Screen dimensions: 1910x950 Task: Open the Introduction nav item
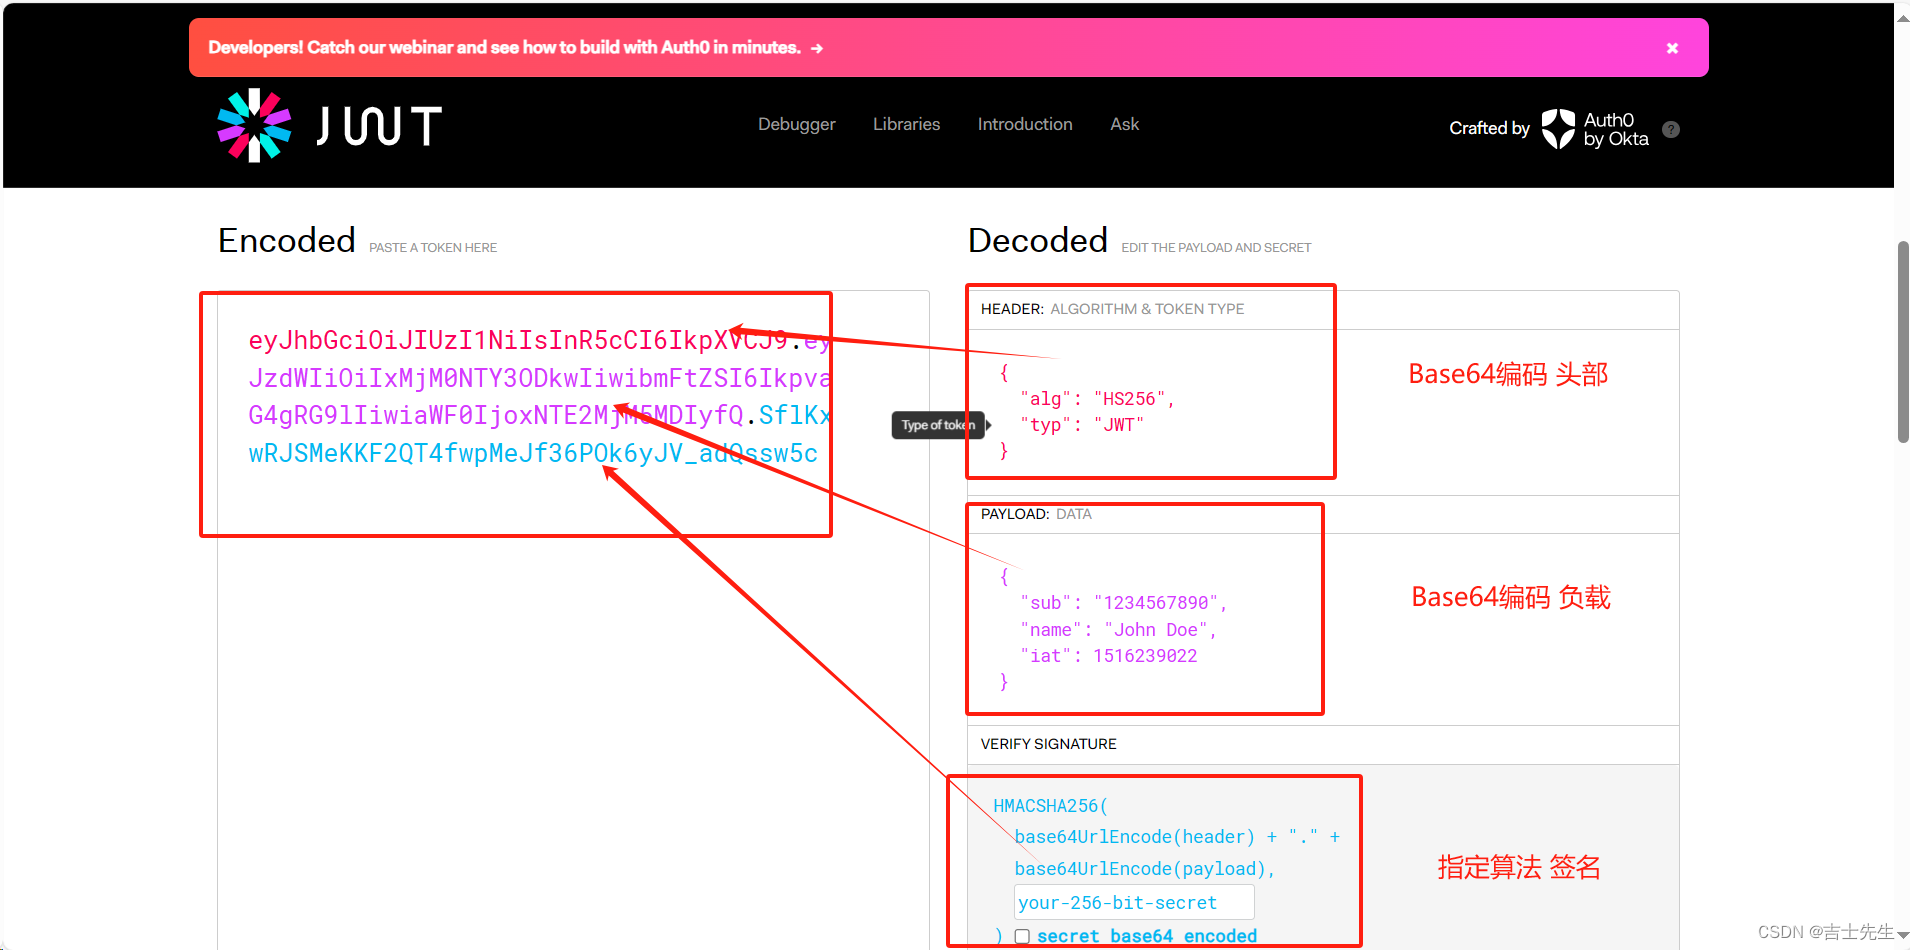click(1025, 124)
